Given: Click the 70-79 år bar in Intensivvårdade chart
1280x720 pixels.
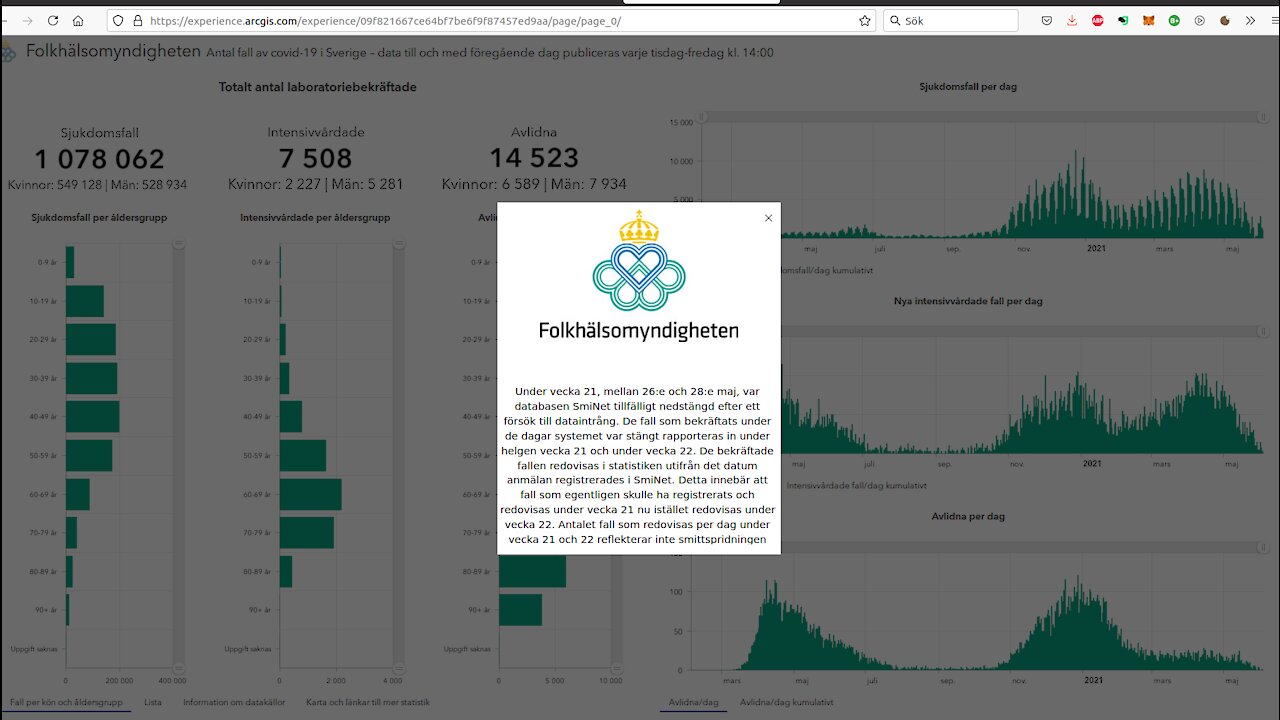Looking at the screenshot, I should click(x=307, y=533).
